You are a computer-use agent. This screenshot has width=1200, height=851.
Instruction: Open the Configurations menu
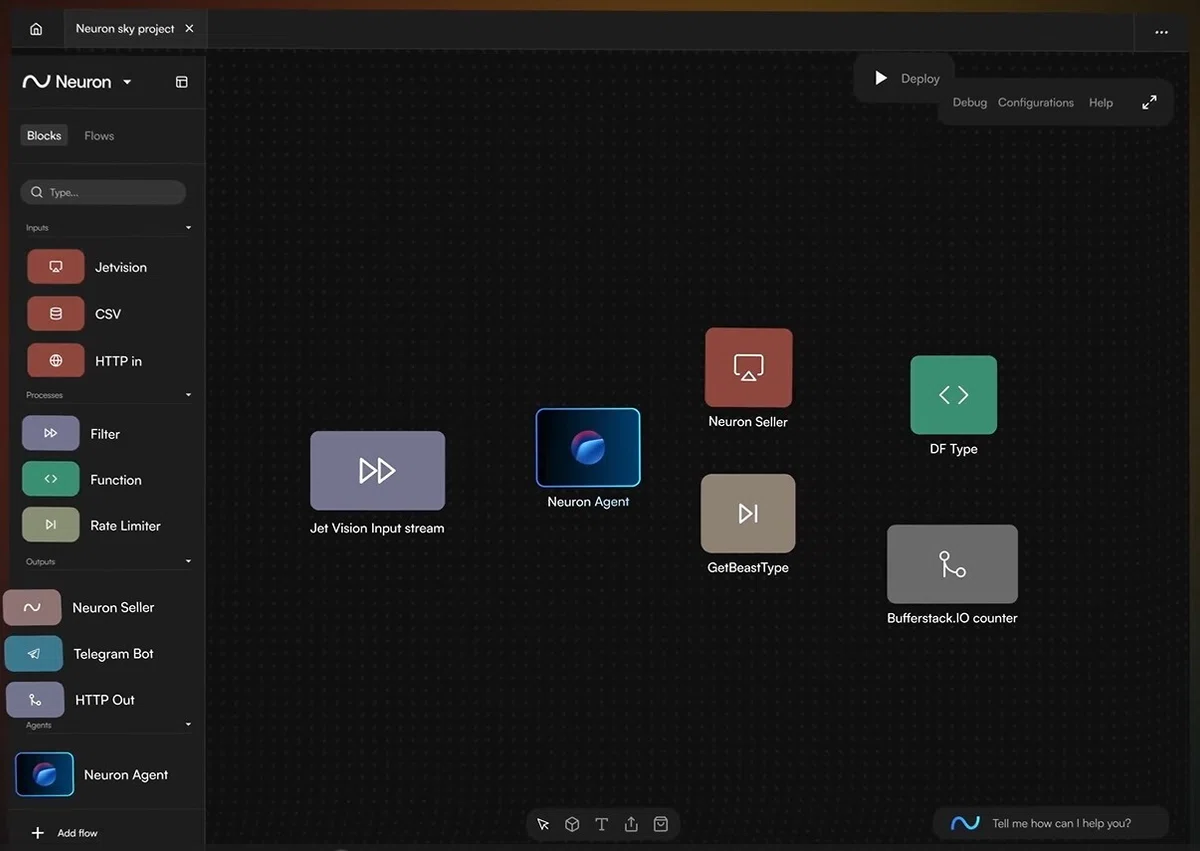[x=1036, y=103]
